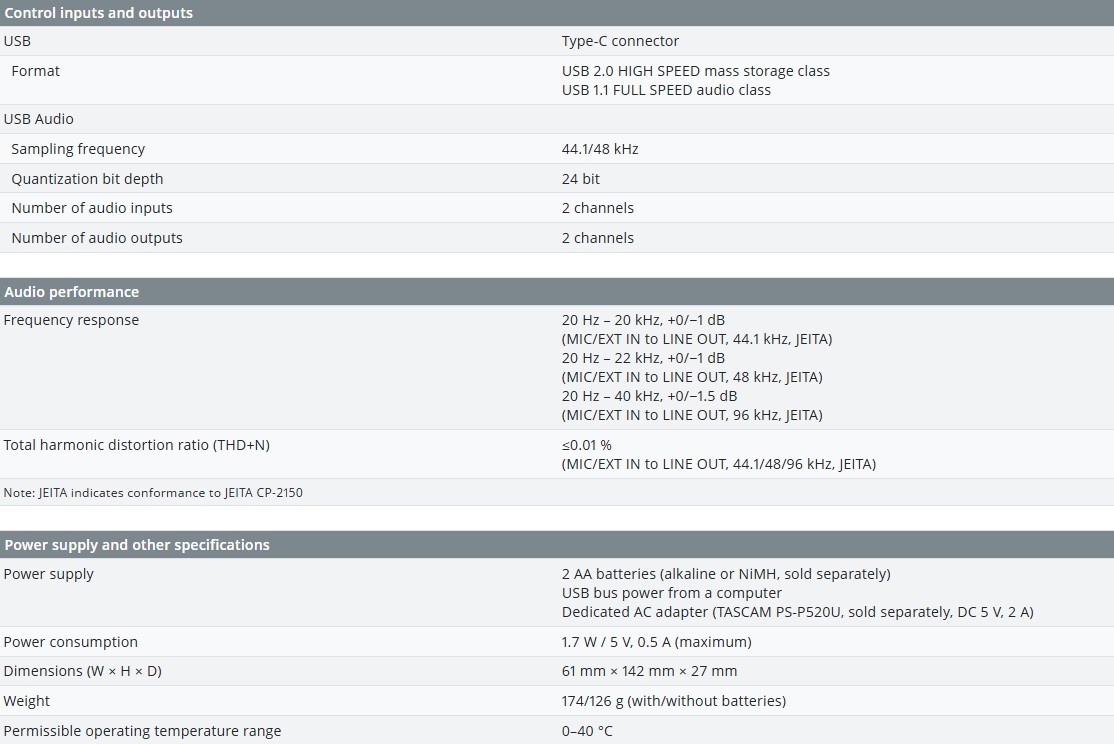Click the "Weight" row label

[x=27, y=701]
